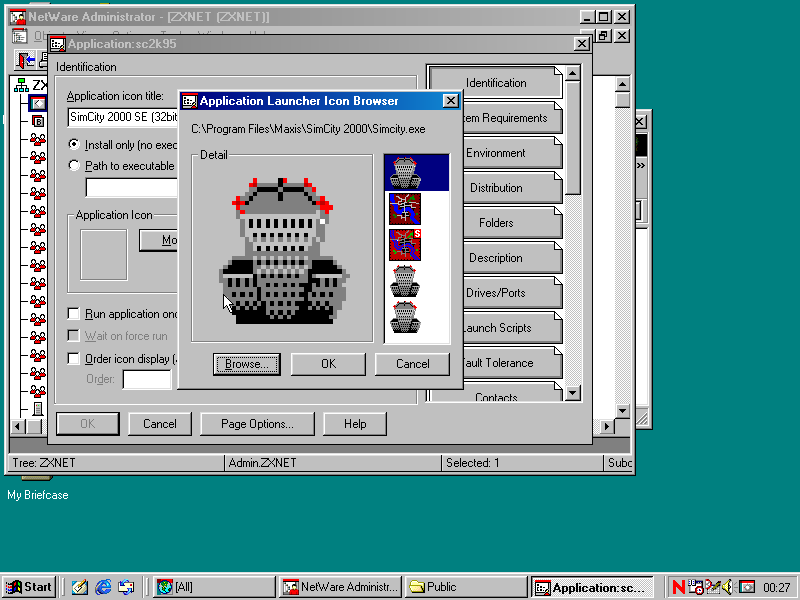Close the Application Launcher Icon Browser dialog
This screenshot has height=600, width=800.
click(451, 101)
